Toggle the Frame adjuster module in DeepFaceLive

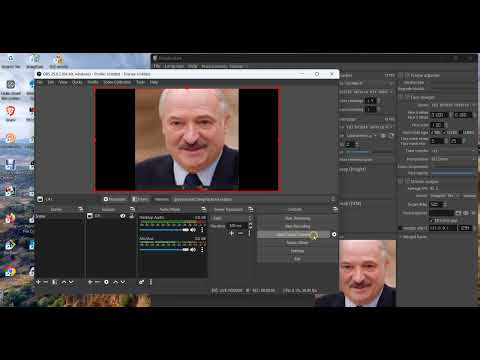point(401,75)
